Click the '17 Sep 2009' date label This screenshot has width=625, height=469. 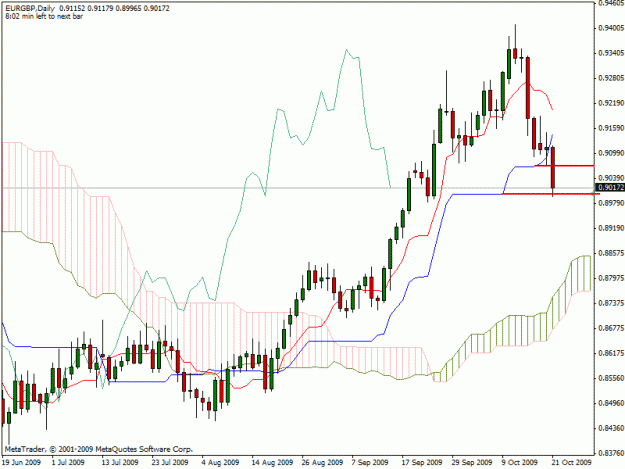click(x=422, y=462)
